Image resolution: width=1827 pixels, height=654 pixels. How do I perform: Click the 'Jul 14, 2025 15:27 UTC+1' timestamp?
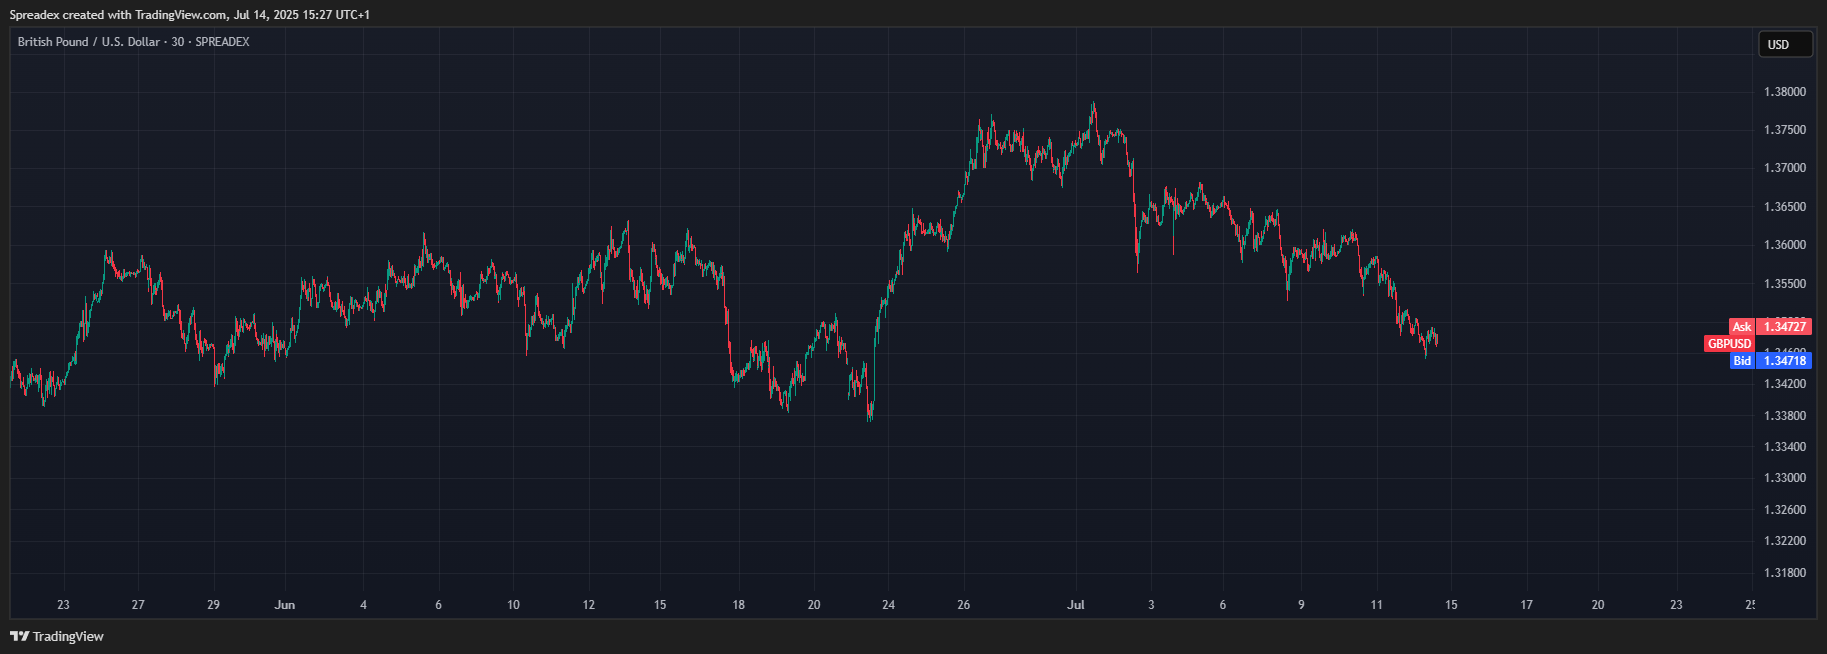[302, 15]
